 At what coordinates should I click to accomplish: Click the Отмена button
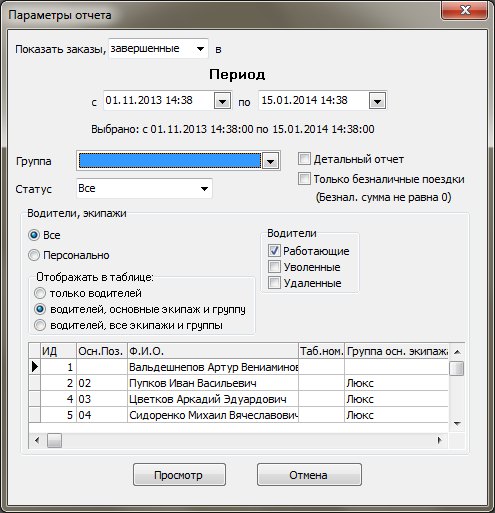coord(309,475)
